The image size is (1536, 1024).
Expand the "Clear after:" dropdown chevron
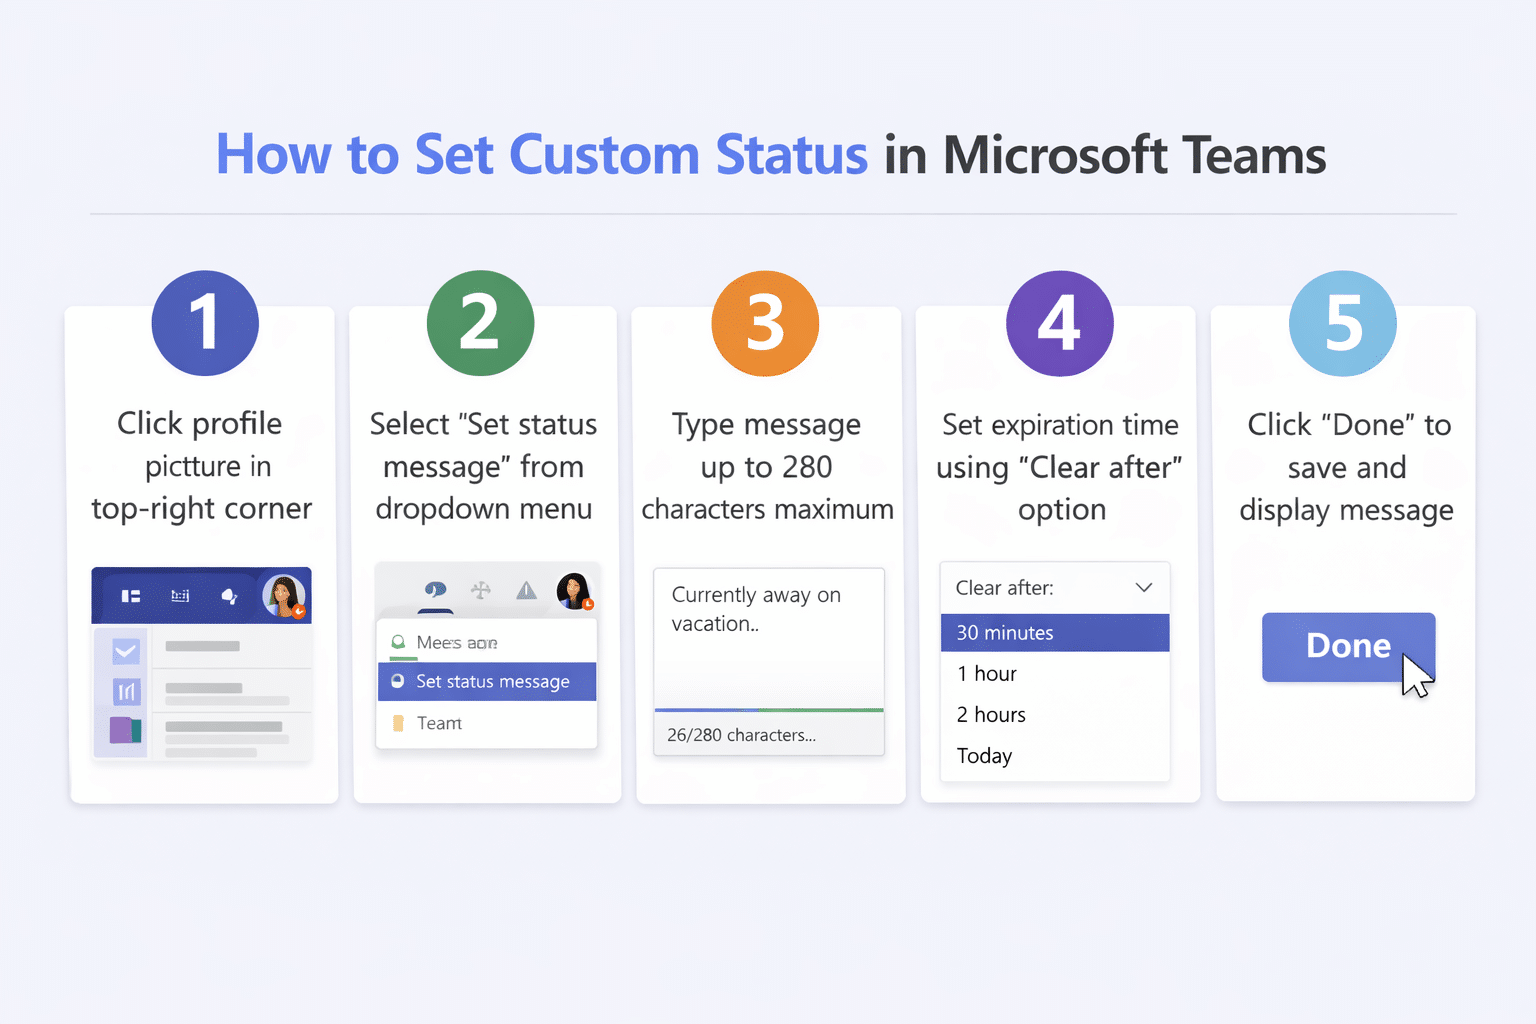click(1144, 588)
